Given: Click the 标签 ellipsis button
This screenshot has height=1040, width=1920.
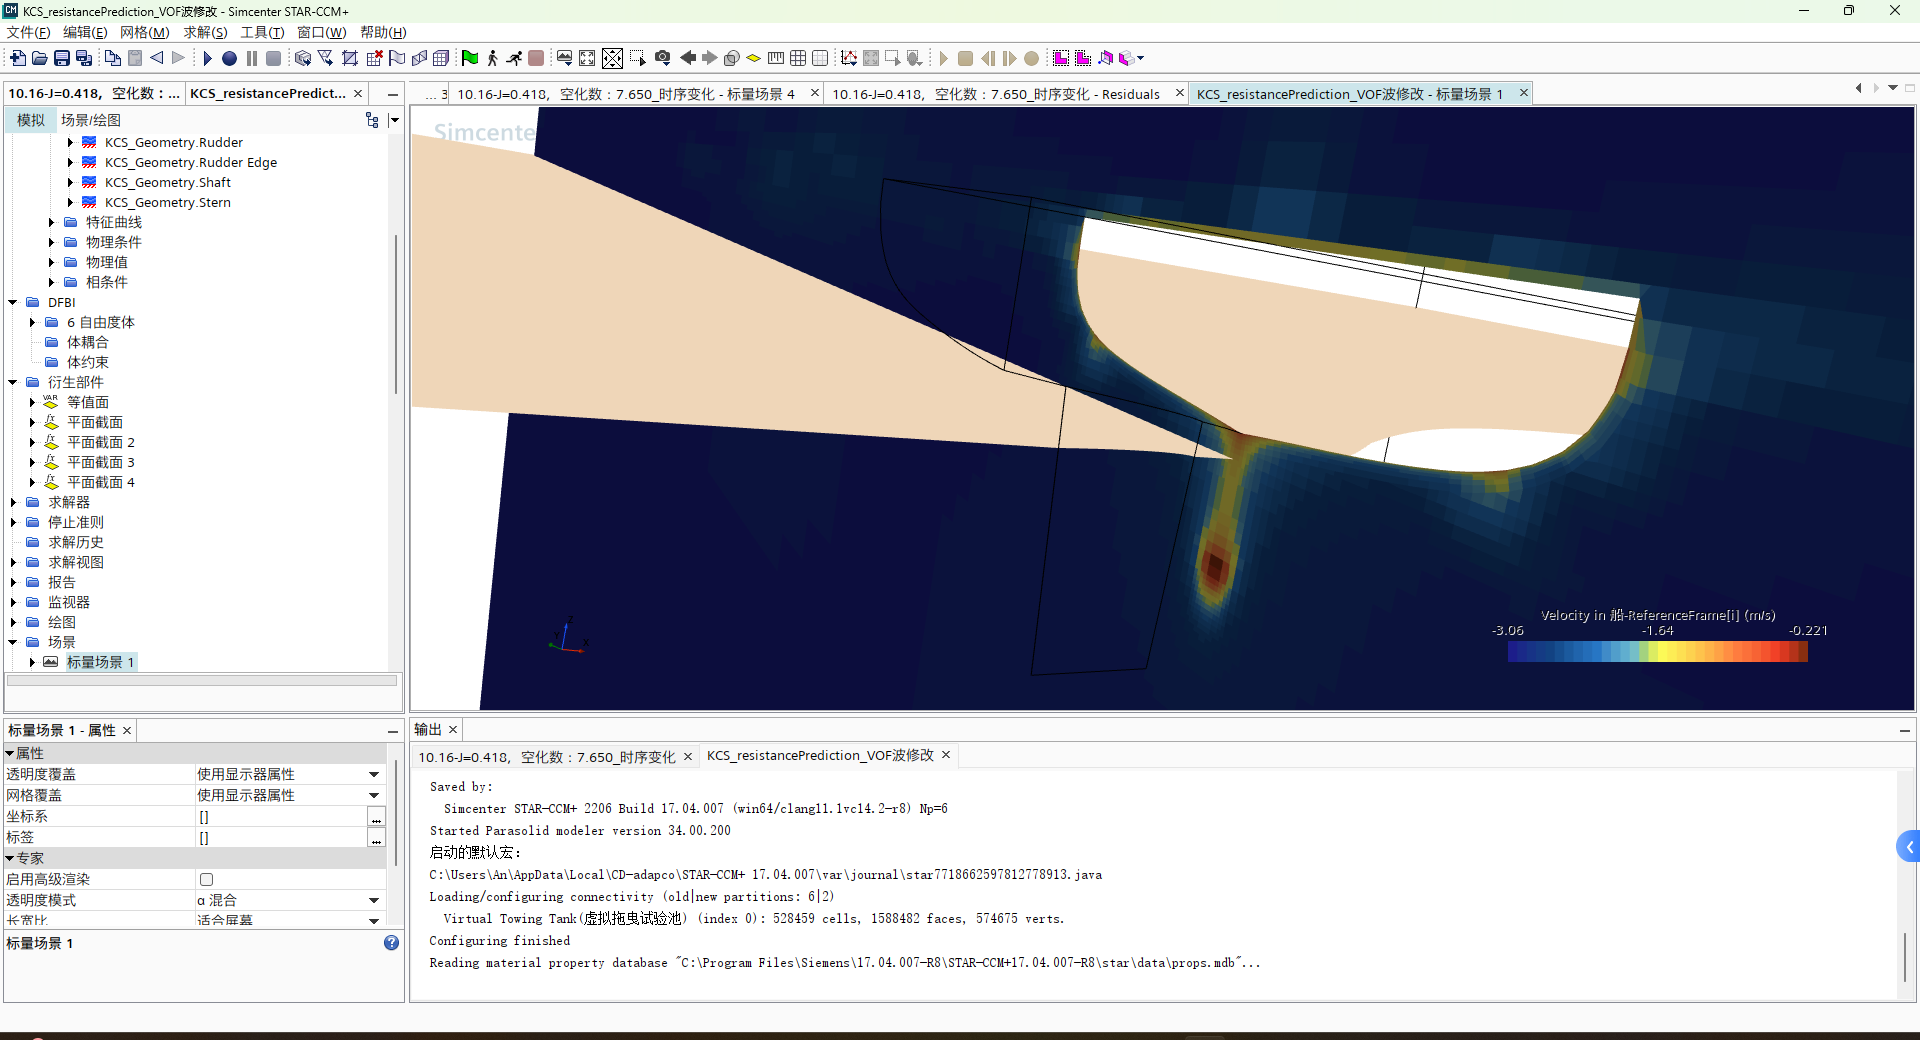Looking at the screenshot, I should (376, 838).
